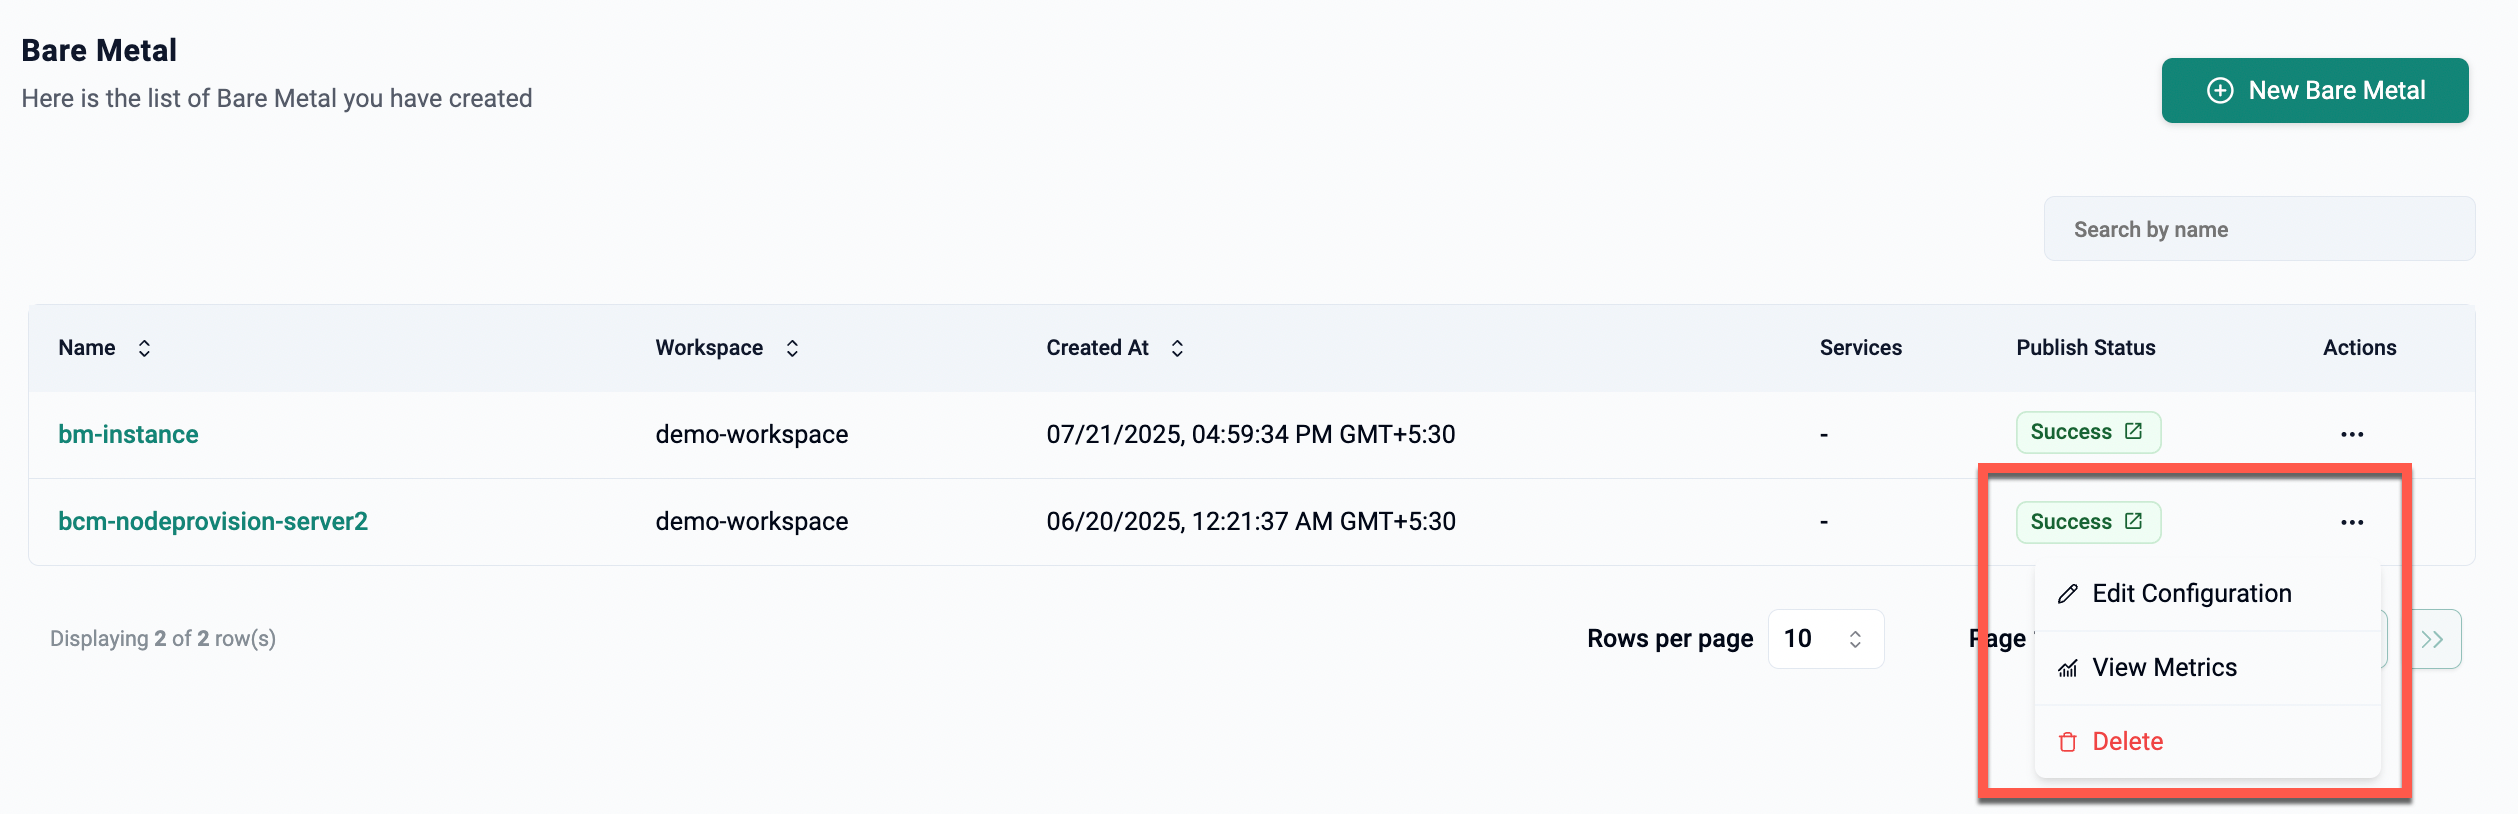This screenshot has width=2518, height=814.
Task: Open external link icon on bm-instance Success badge
Action: 2133,431
